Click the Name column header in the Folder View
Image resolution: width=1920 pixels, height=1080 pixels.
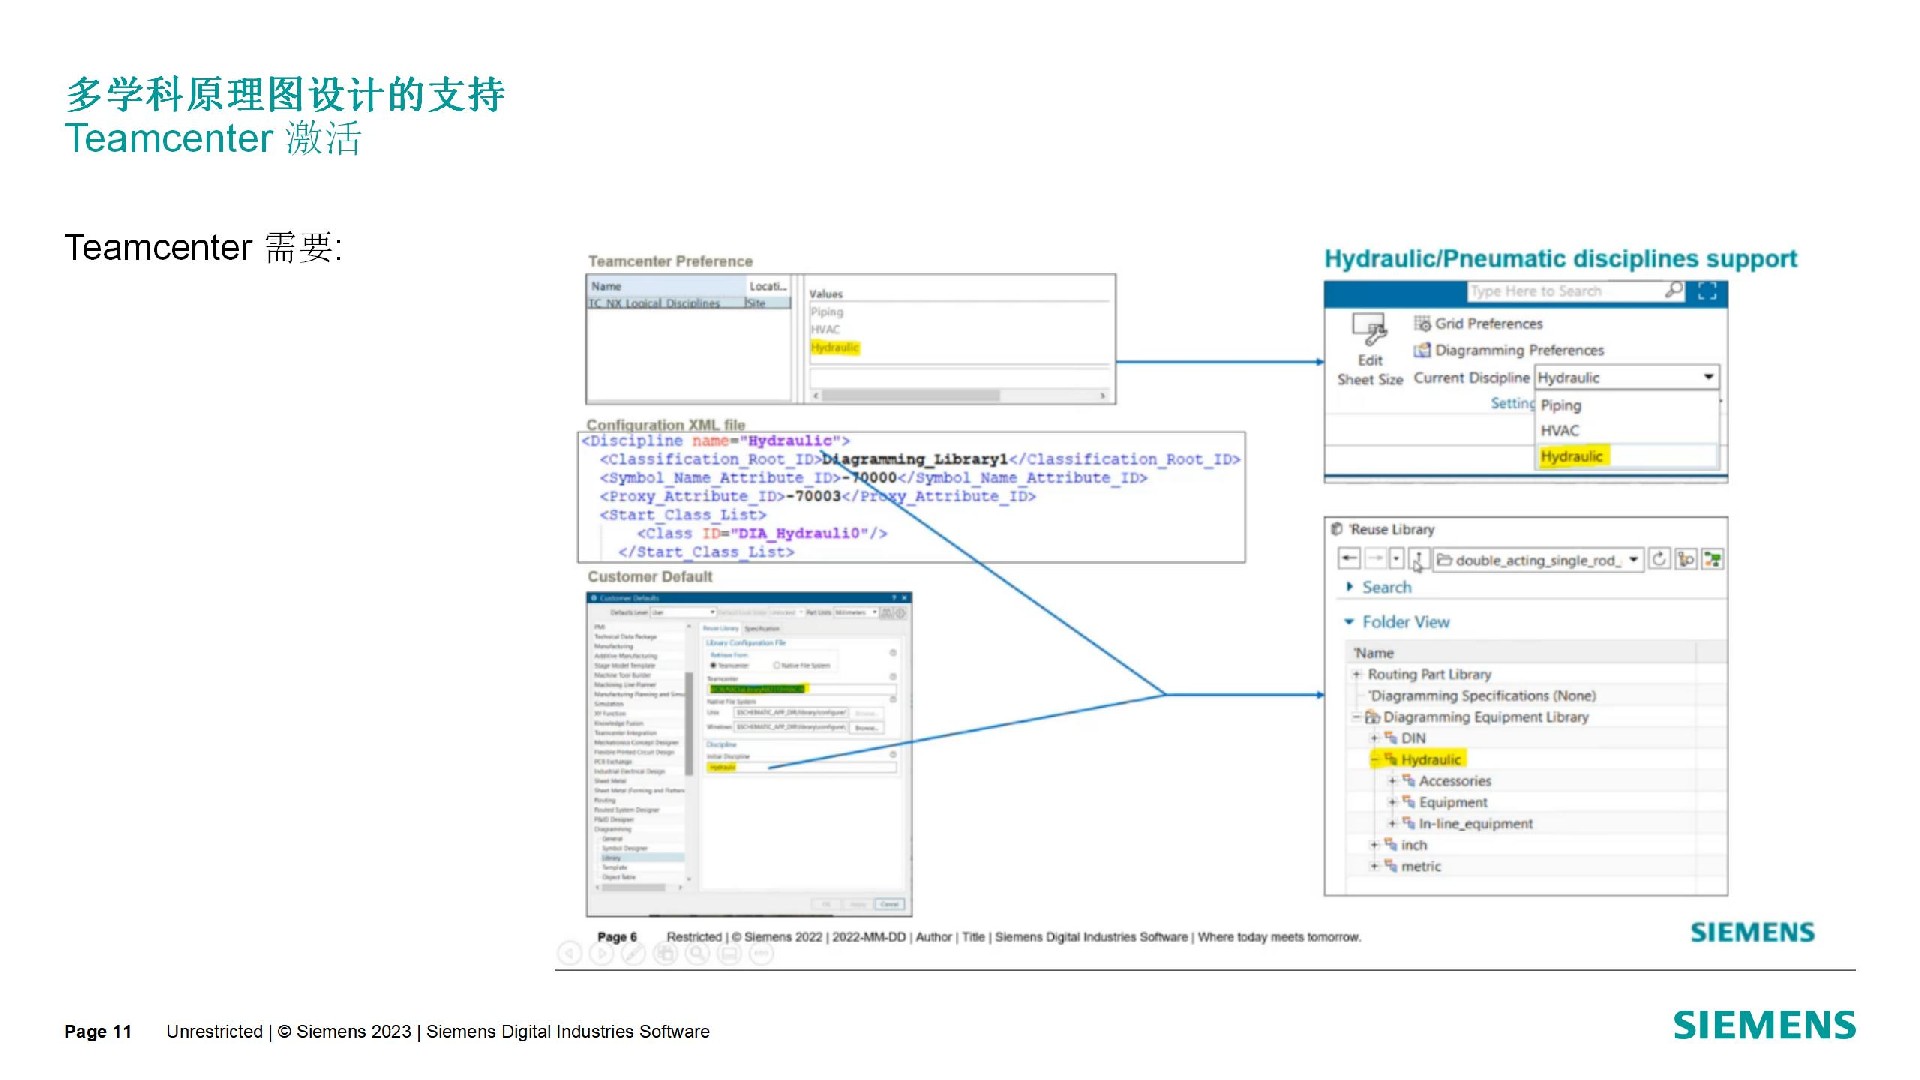[1520, 653]
